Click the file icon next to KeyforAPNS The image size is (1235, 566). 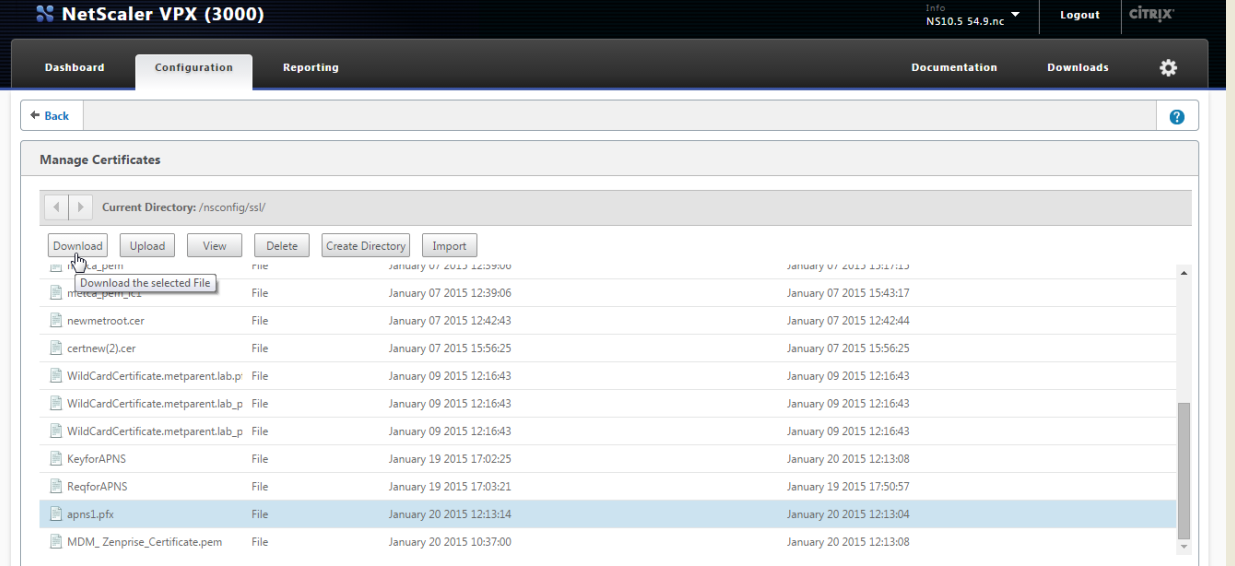tap(56, 459)
